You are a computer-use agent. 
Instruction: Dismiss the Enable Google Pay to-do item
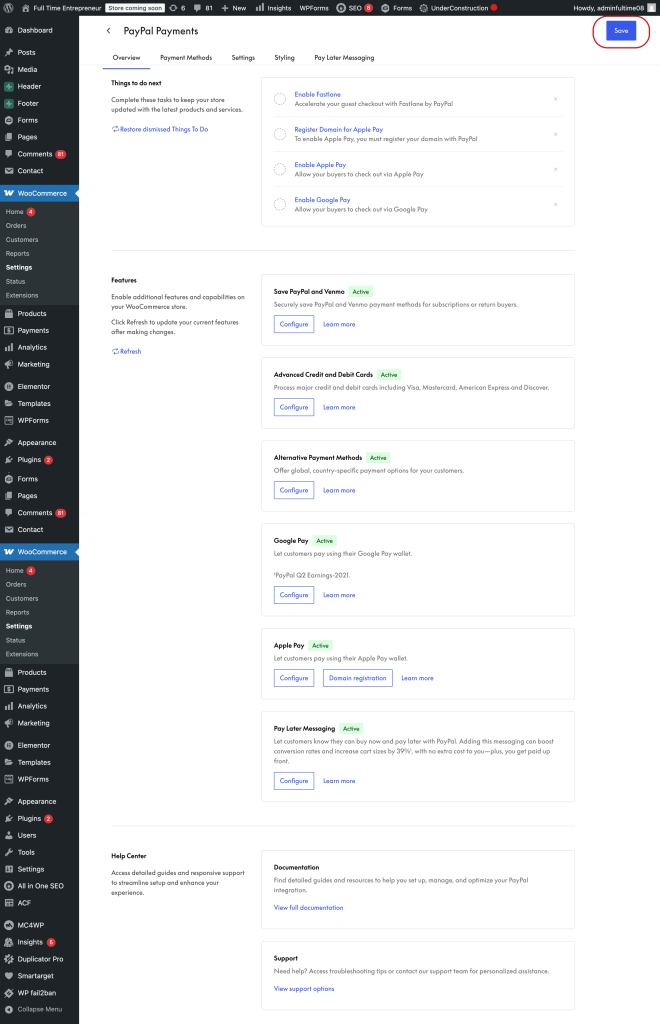click(556, 205)
